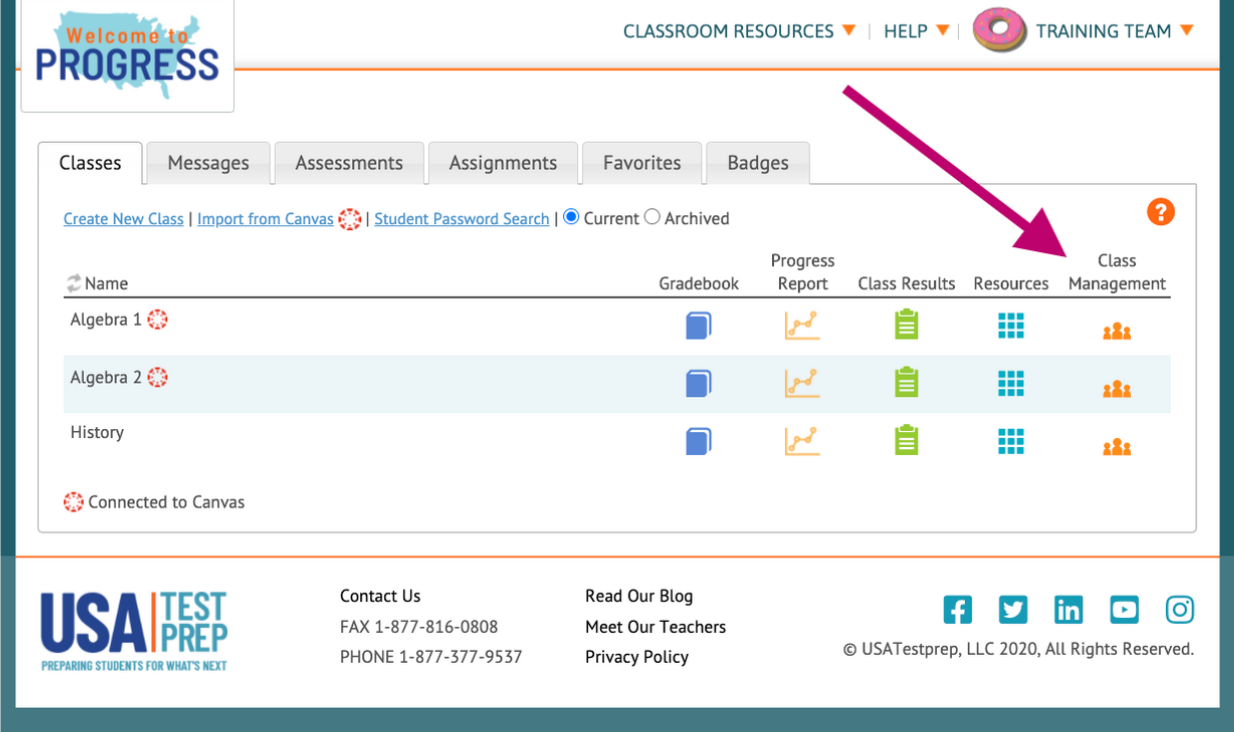This screenshot has width=1234, height=732.
Task: Expand the Training Team account dropdown
Action: 1114,31
